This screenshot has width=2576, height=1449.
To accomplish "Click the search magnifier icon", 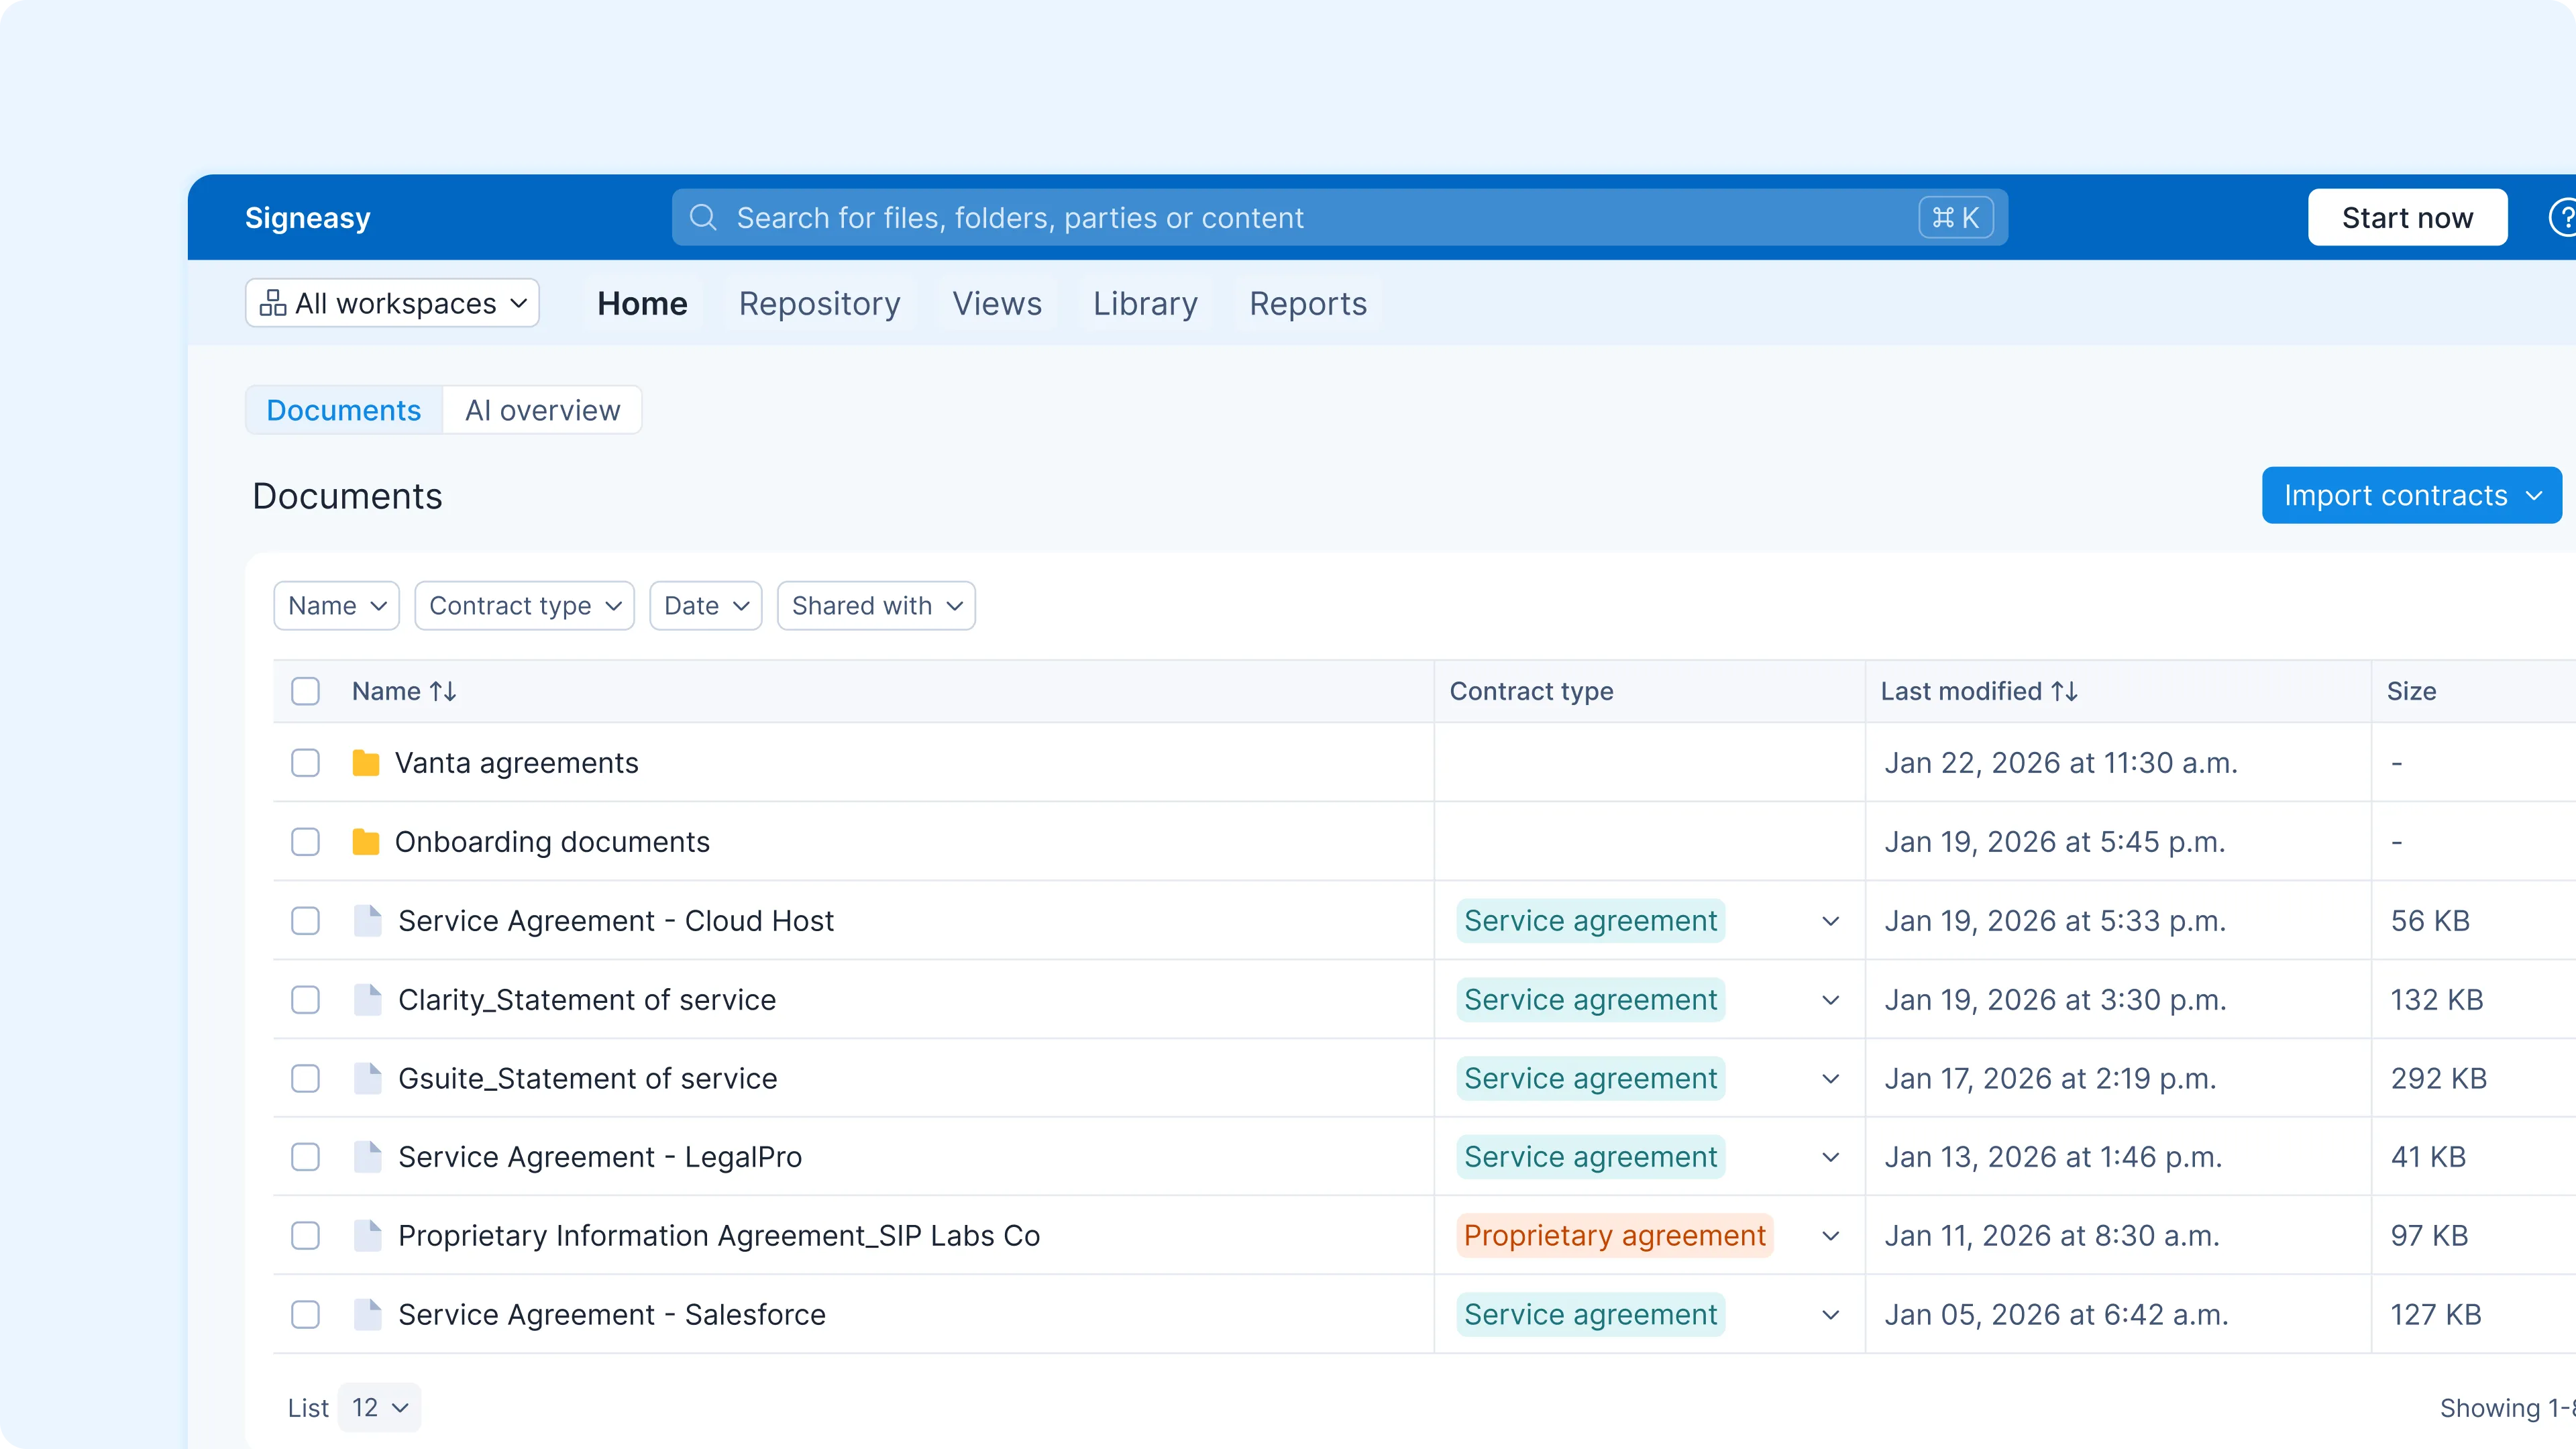I will [x=703, y=217].
